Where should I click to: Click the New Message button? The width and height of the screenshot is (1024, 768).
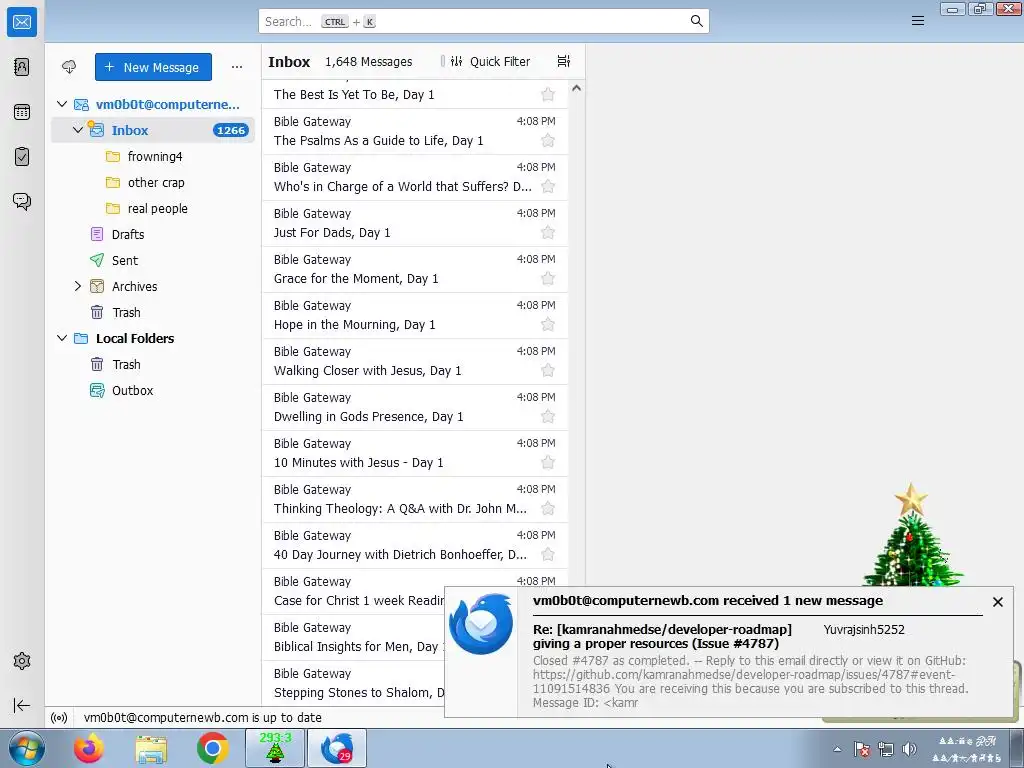pos(153,67)
